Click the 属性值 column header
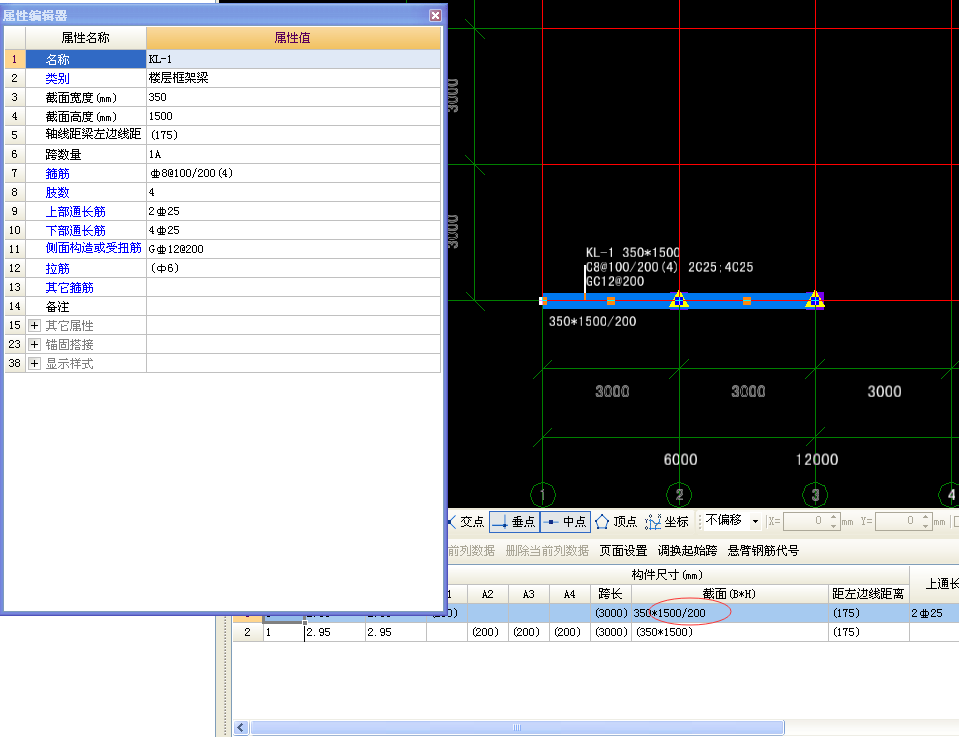The width and height of the screenshot is (959, 737). (x=293, y=38)
